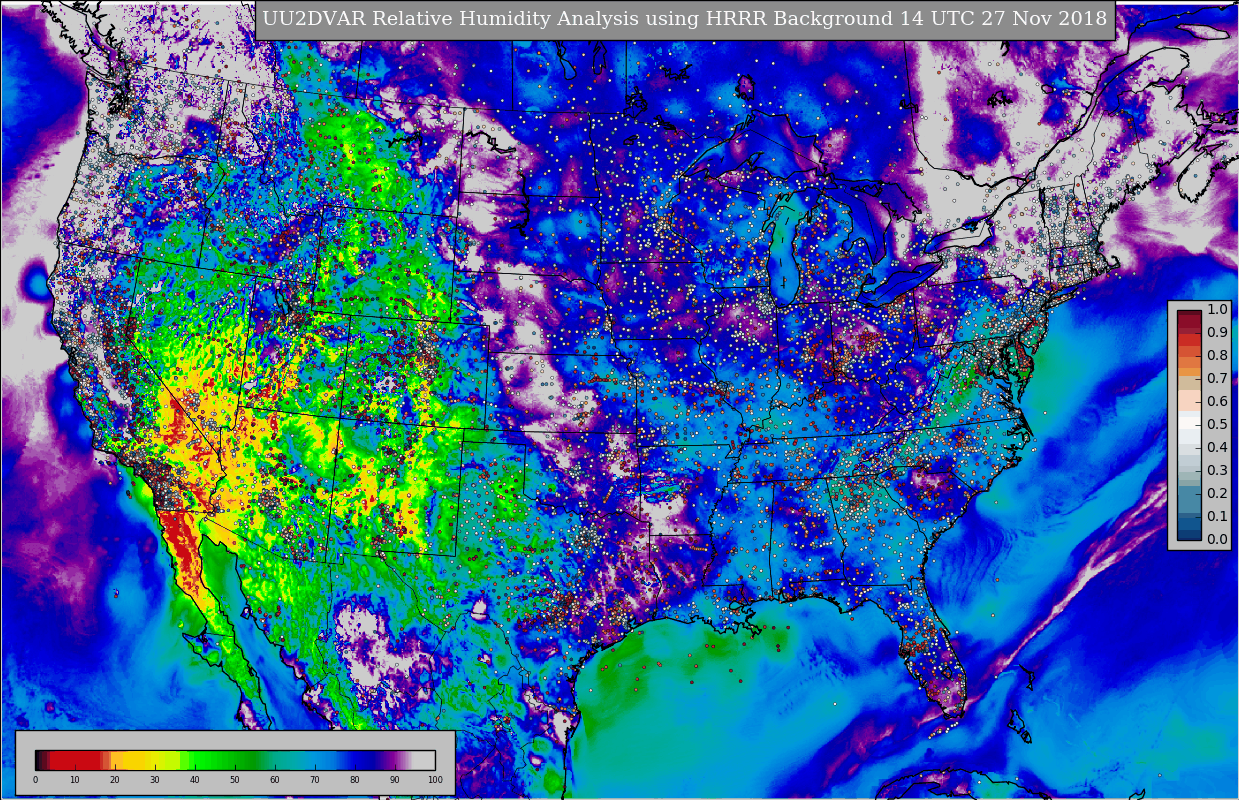The width and height of the screenshot is (1239, 800).
Task: Click the "40" tick label on the humidity scale
Action: (x=195, y=780)
